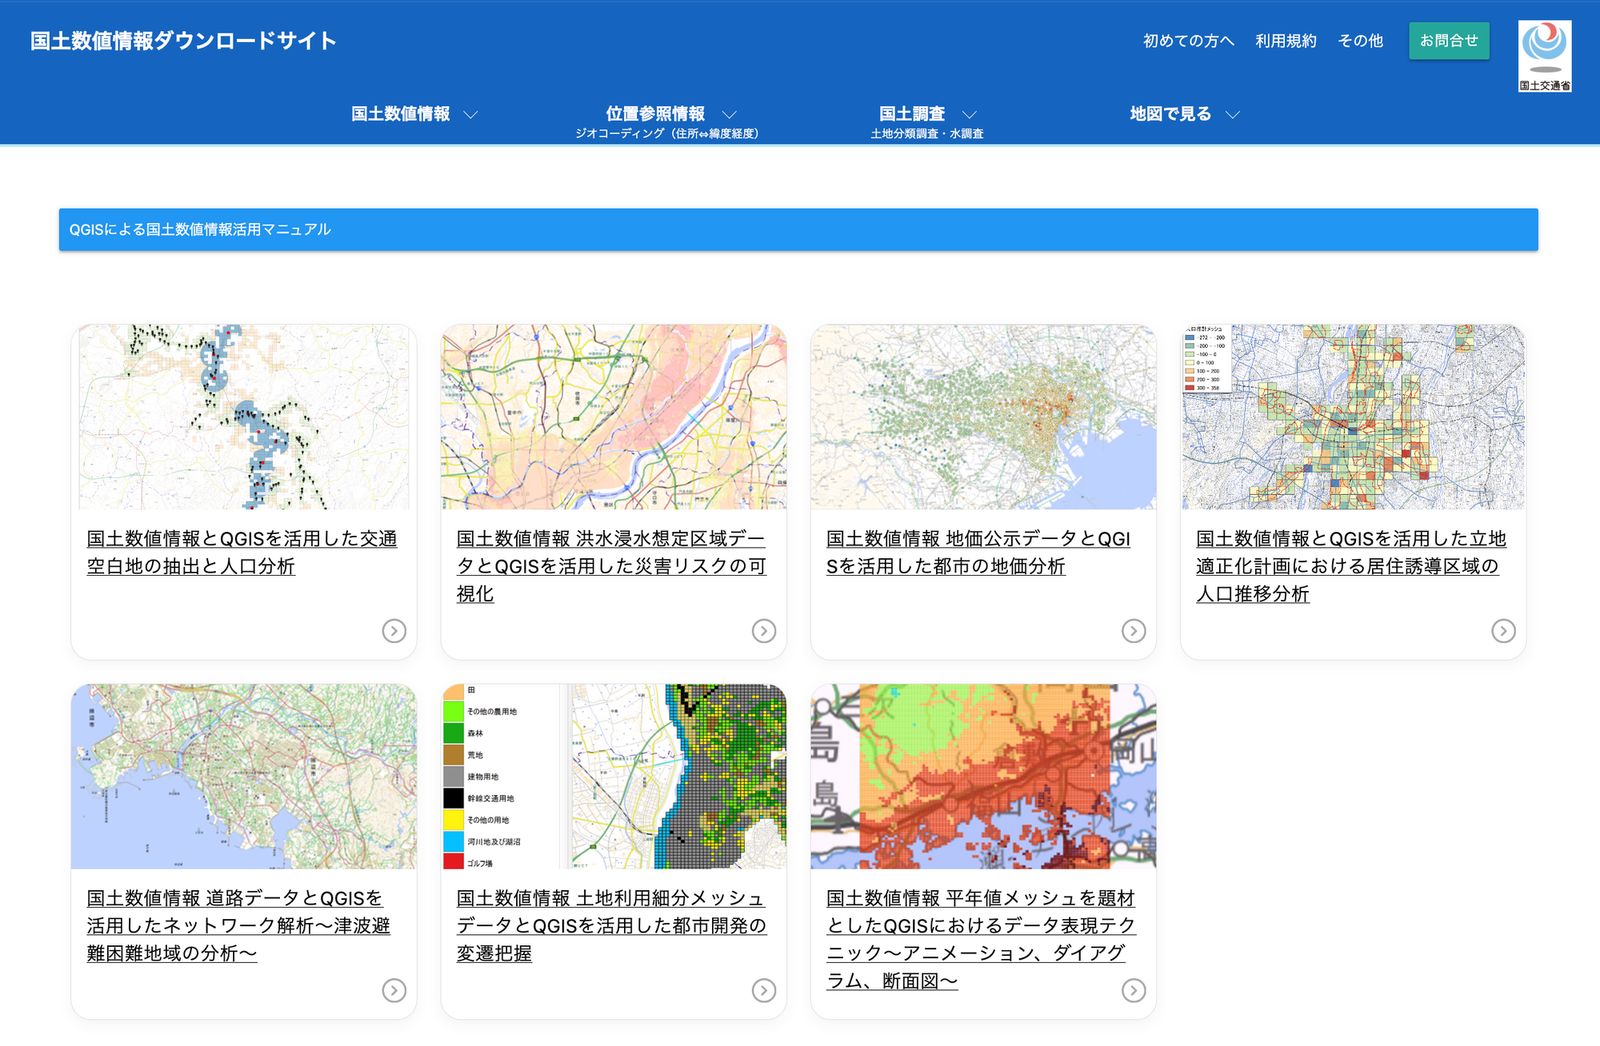Click the 国土交通省 logo icon
Screen dimensions: 1600x1046
tap(1545, 56)
